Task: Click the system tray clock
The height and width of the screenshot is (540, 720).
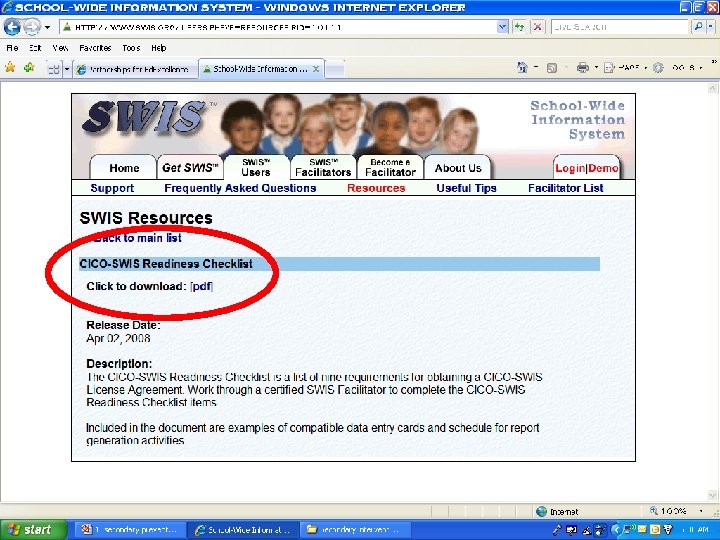Action: coord(695,530)
